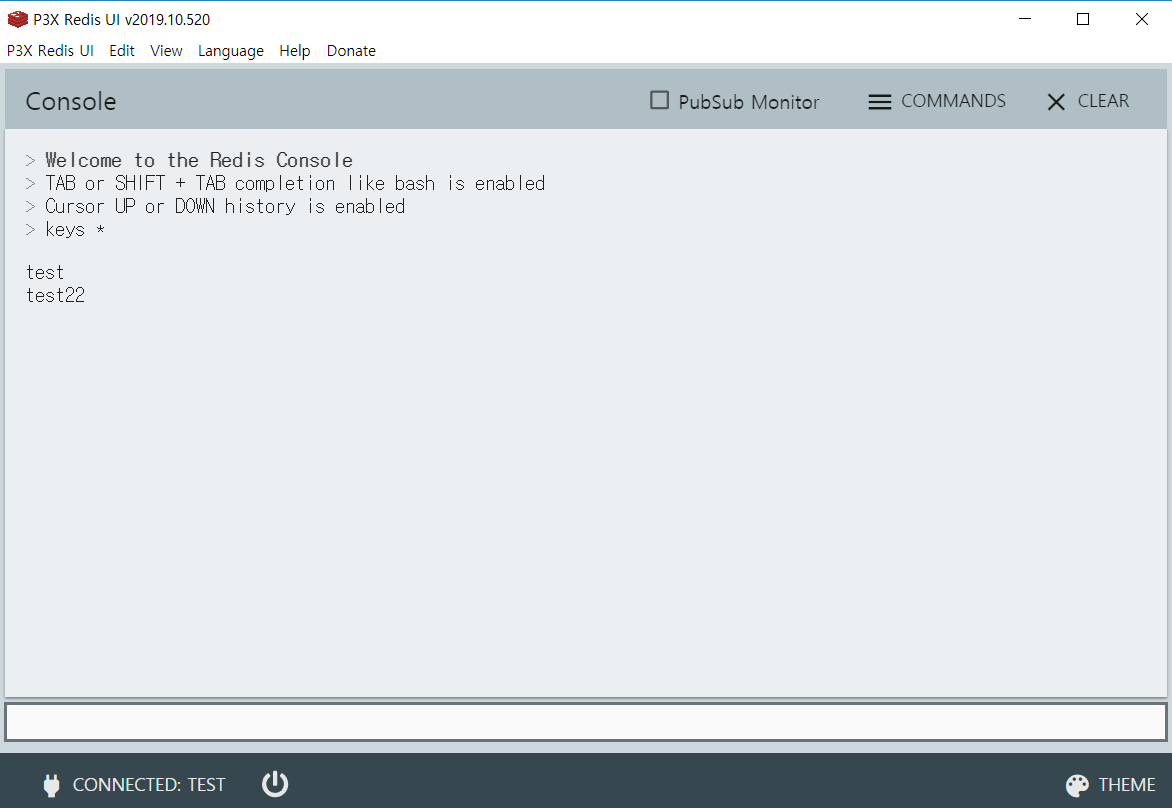Minimize the P3X Redis UI window
This screenshot has width=1172, height=808.
coord(1026,19)
